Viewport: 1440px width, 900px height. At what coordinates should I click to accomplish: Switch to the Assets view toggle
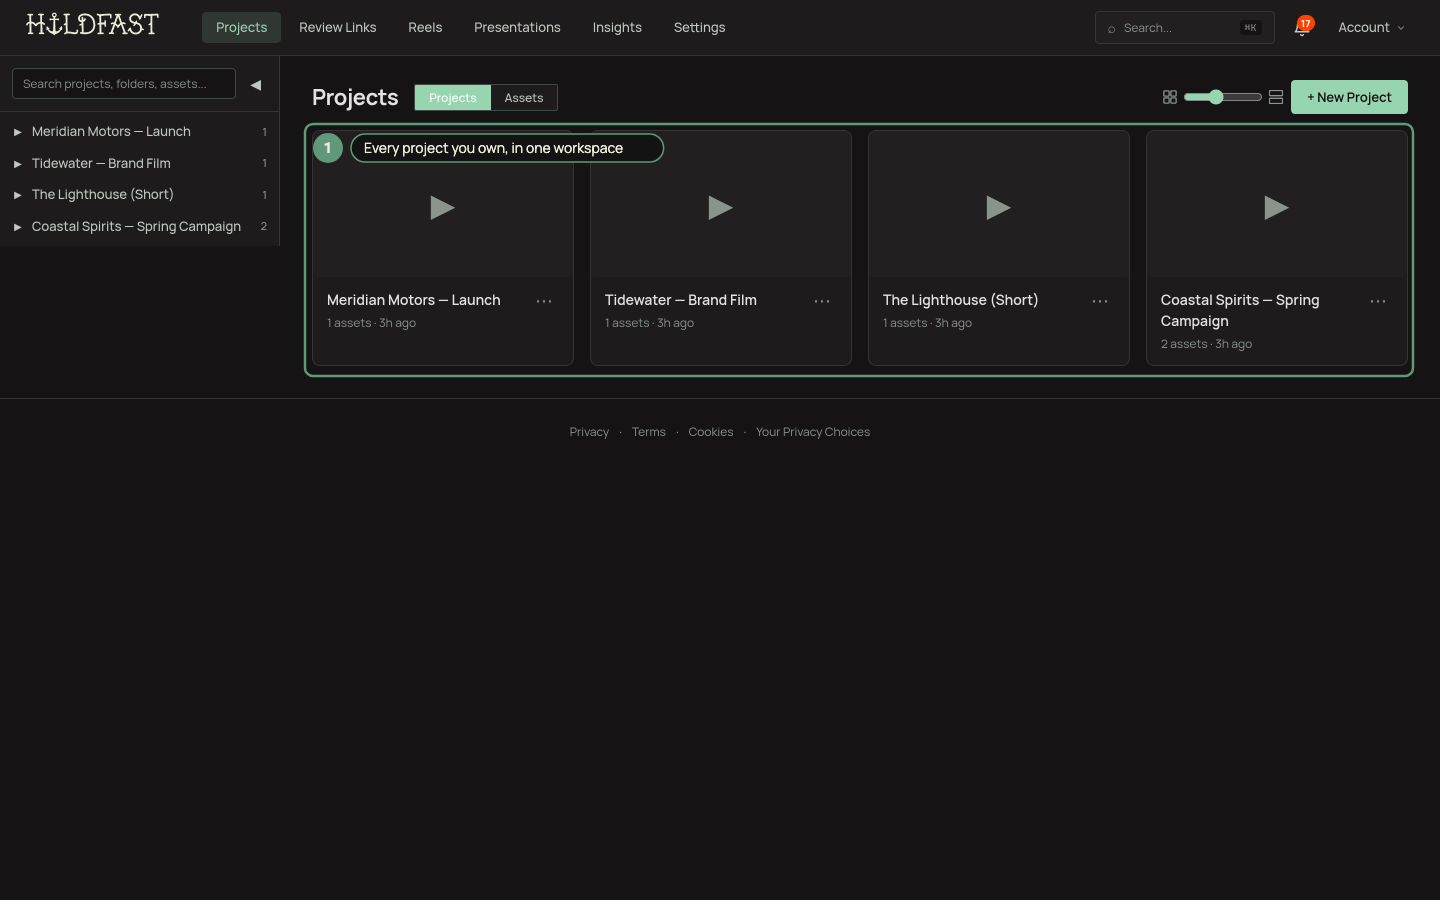click(524, 97)
